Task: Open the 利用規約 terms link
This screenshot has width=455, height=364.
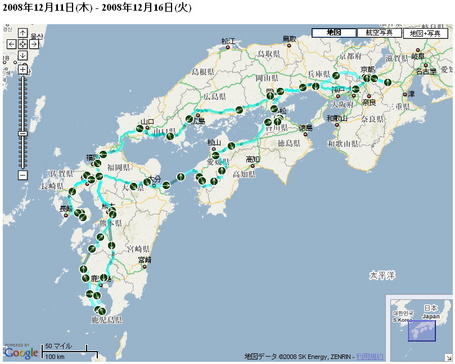Action: [x=369, y=357]
